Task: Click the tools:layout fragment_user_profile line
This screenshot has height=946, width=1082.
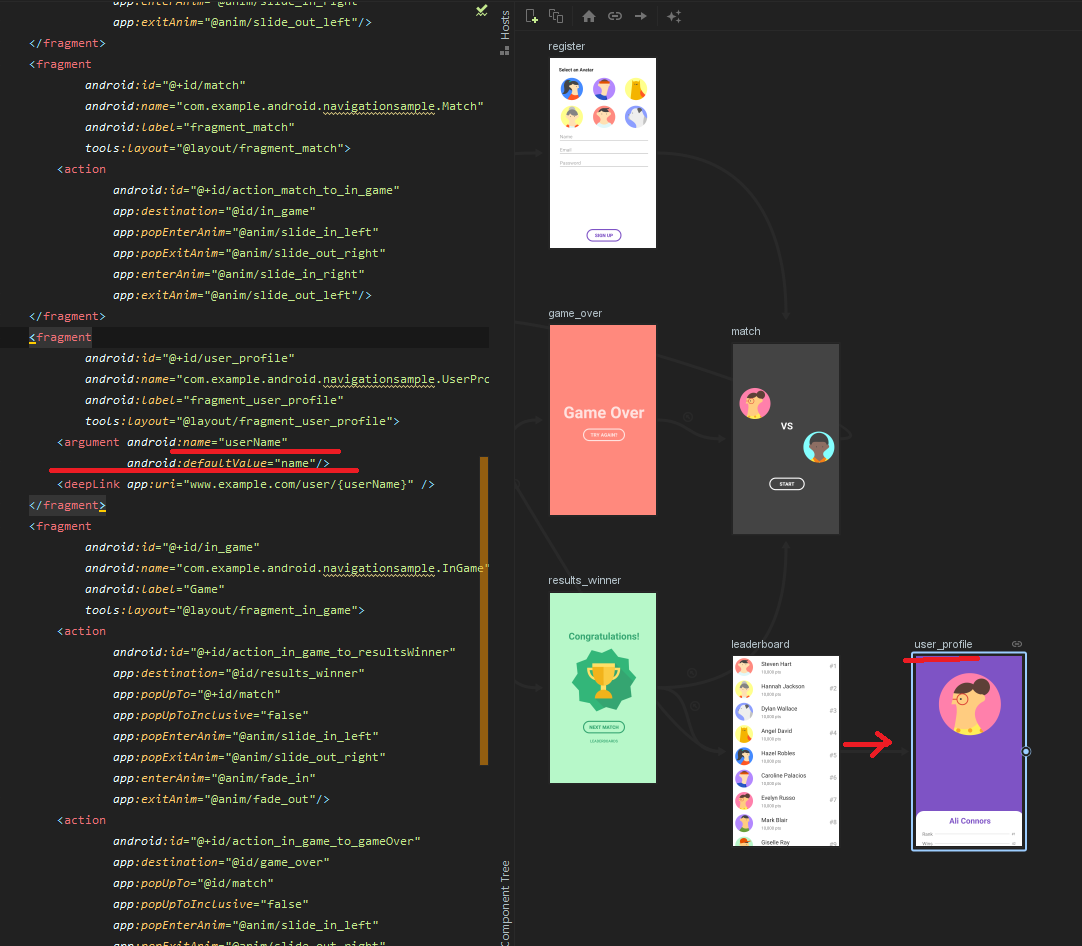Action: (242, 421)
